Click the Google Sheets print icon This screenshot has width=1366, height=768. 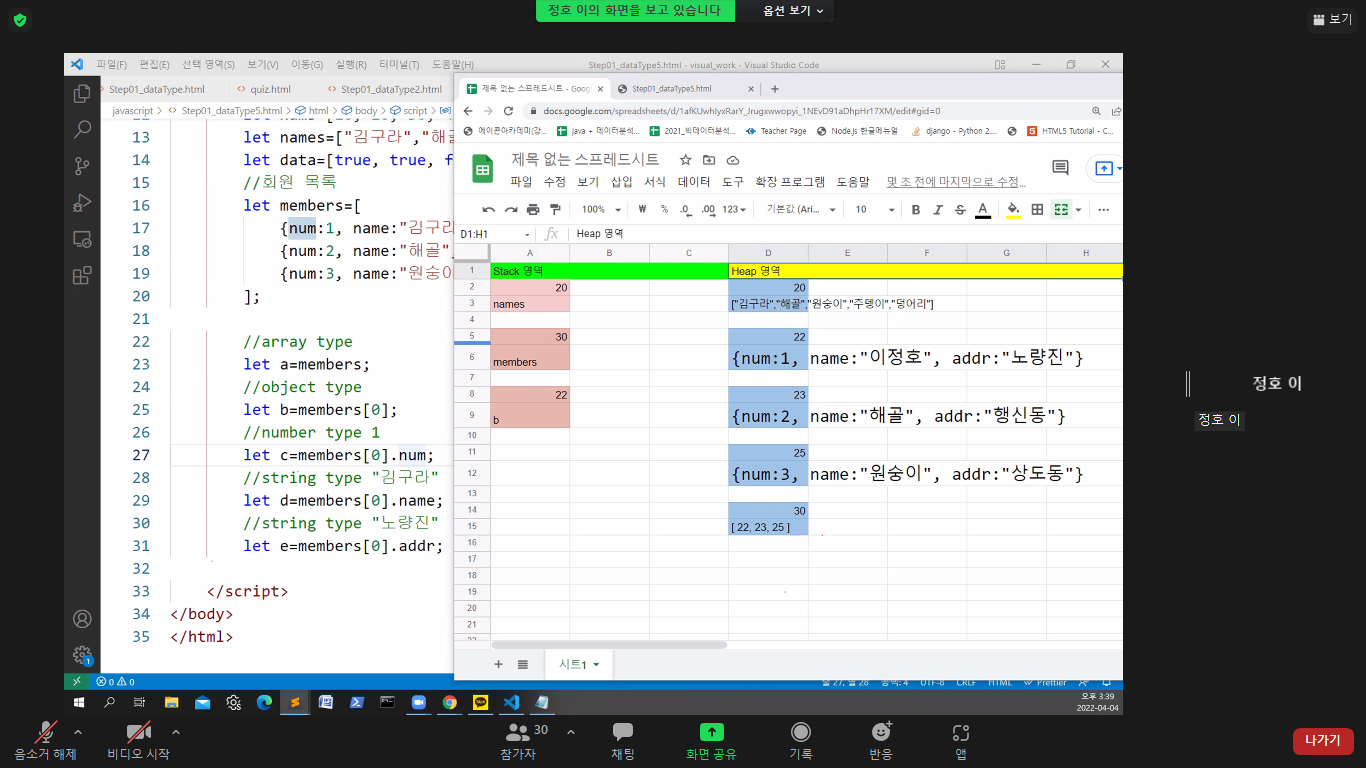point(533,210)
